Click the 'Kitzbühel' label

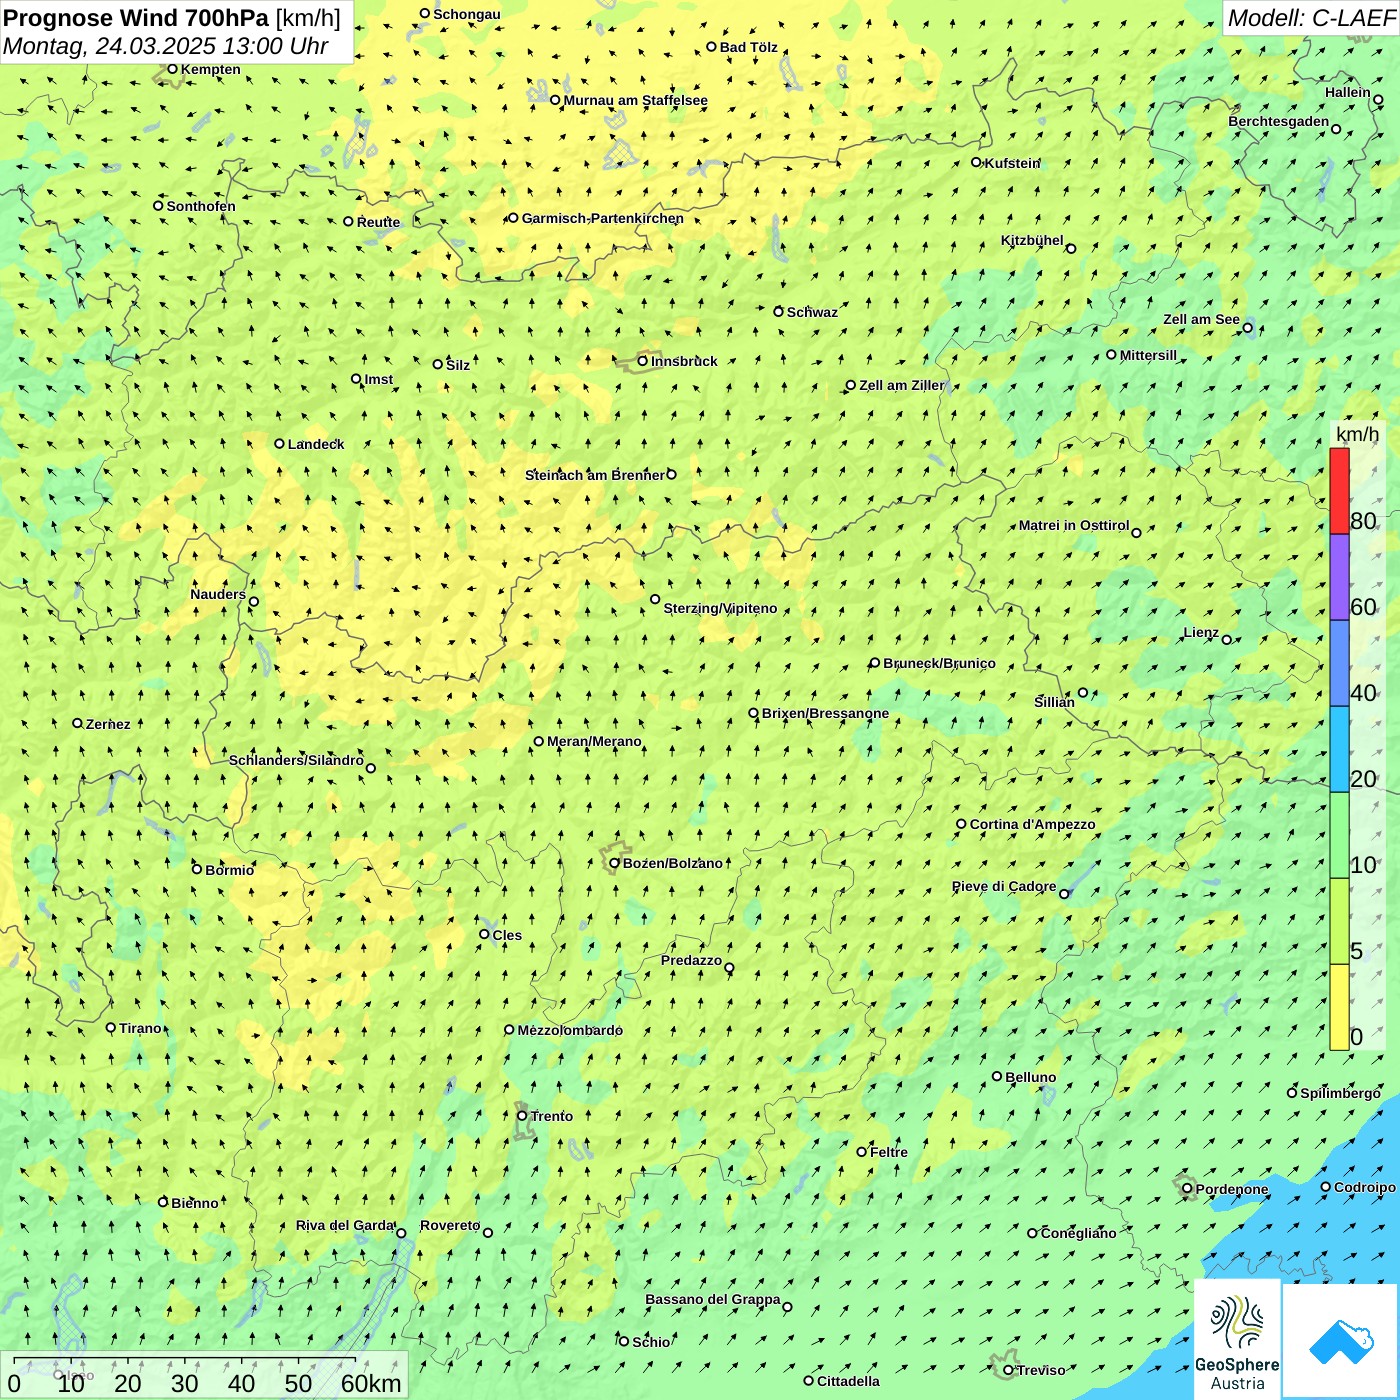(x=1033, y=240)
